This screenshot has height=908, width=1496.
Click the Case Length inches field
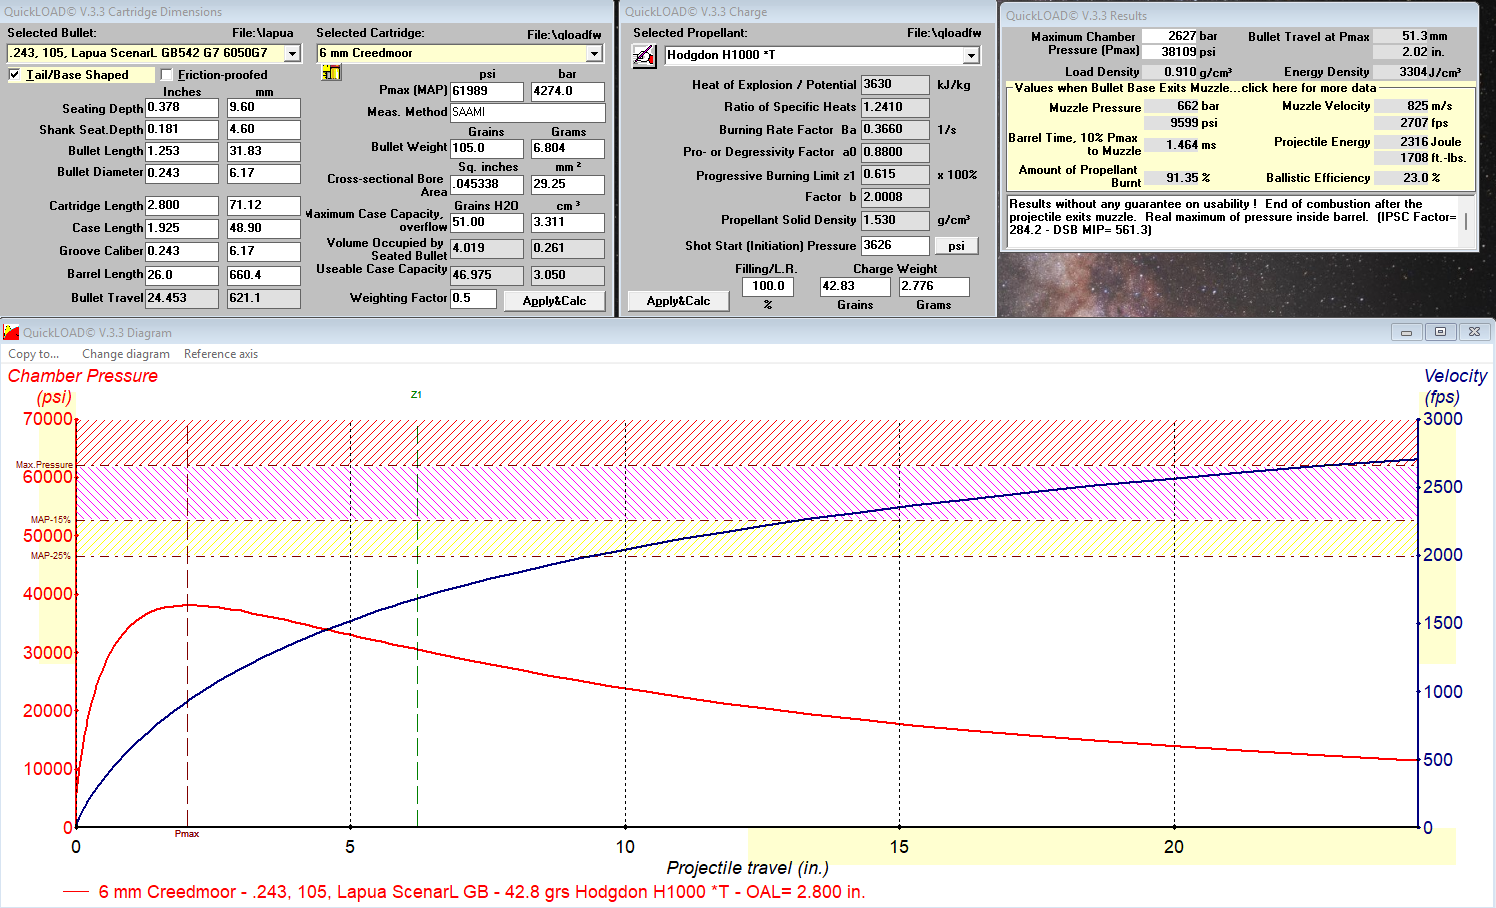point(182,228)
